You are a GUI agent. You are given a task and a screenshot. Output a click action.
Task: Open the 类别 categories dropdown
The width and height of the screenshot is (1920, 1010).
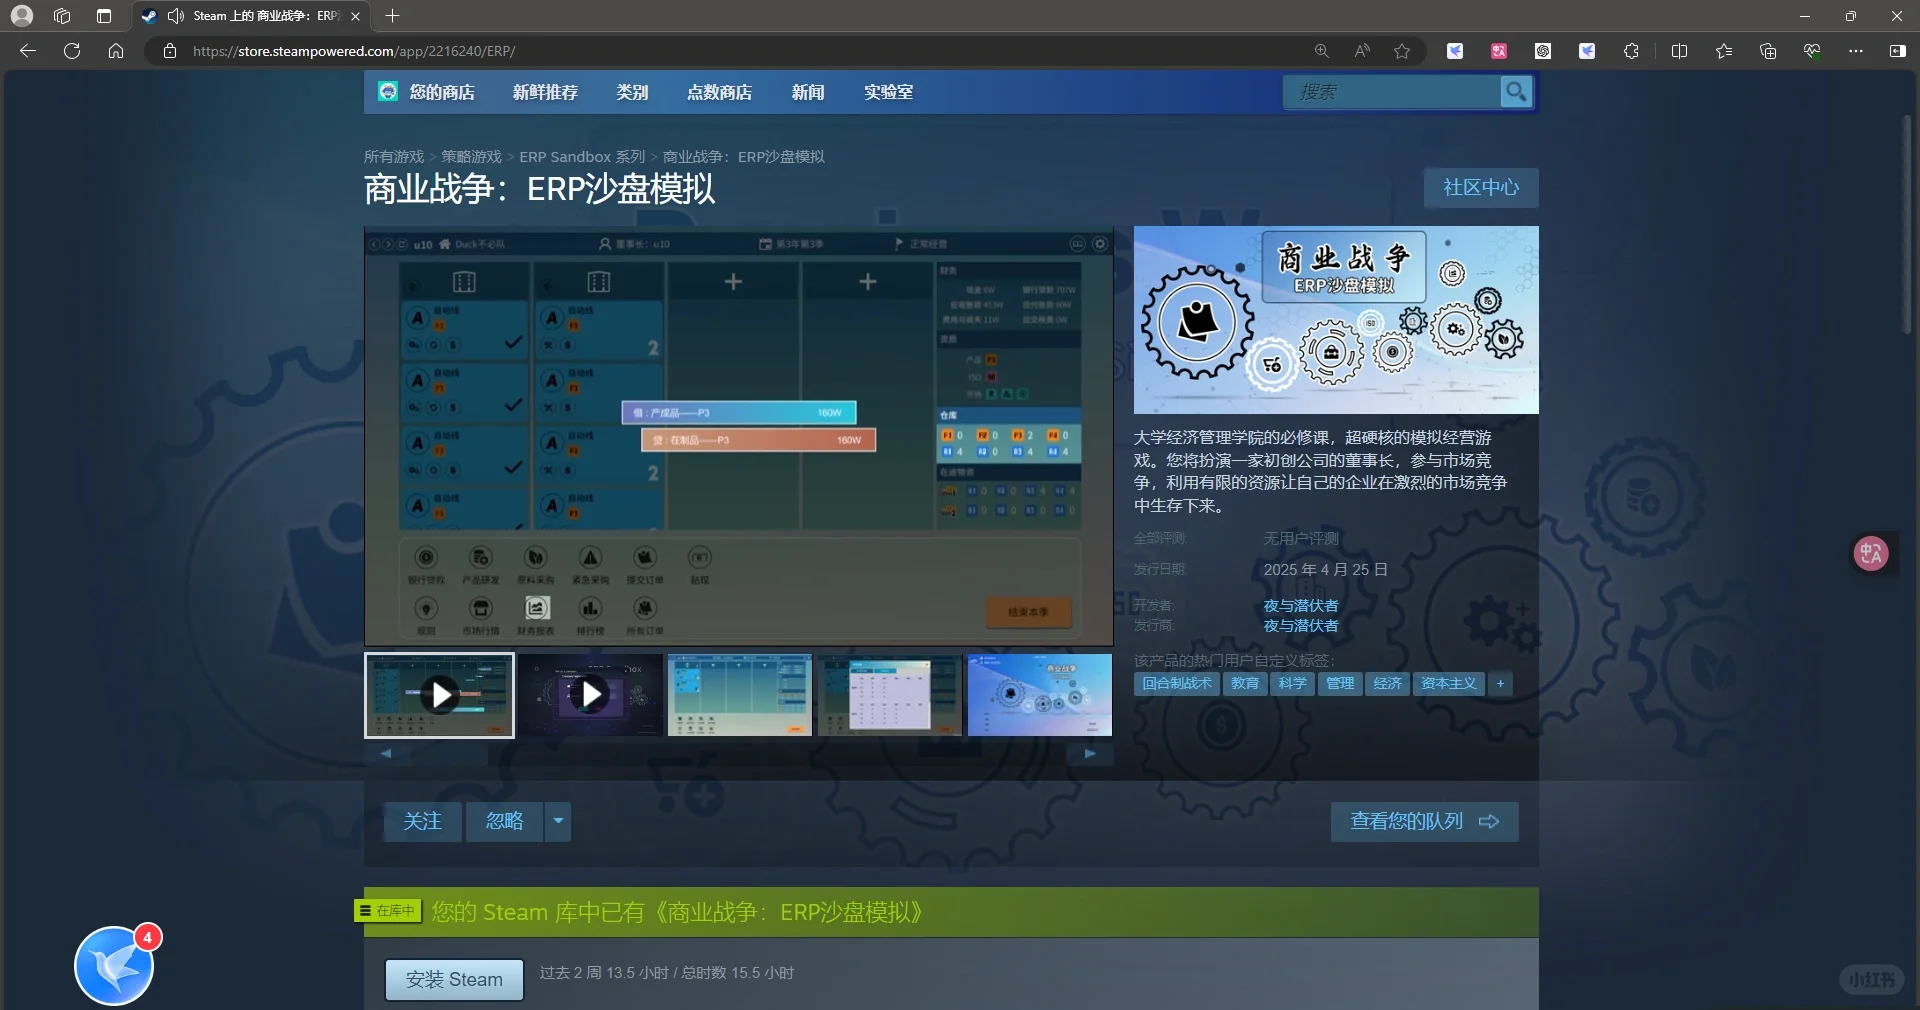(x=631, y=92)
